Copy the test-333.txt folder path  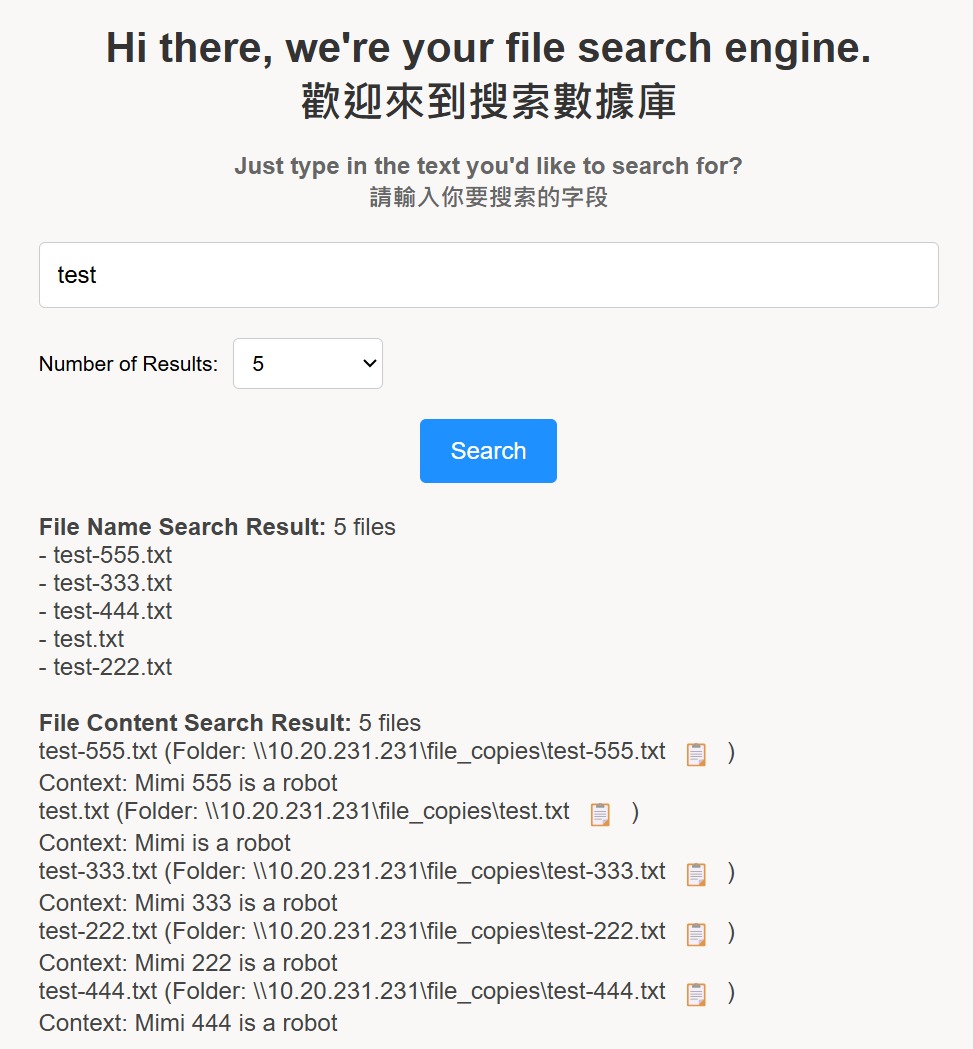point(696,874)
